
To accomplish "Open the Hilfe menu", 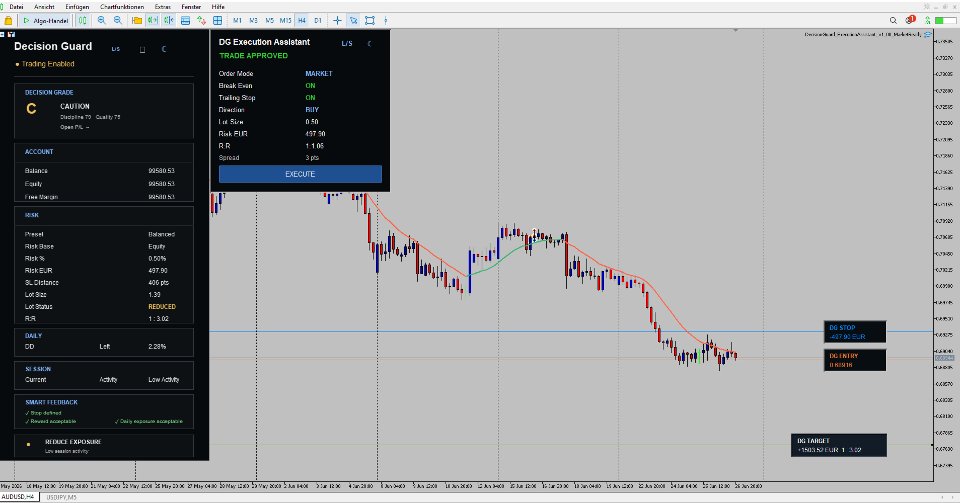I will [x=218, y=7].
